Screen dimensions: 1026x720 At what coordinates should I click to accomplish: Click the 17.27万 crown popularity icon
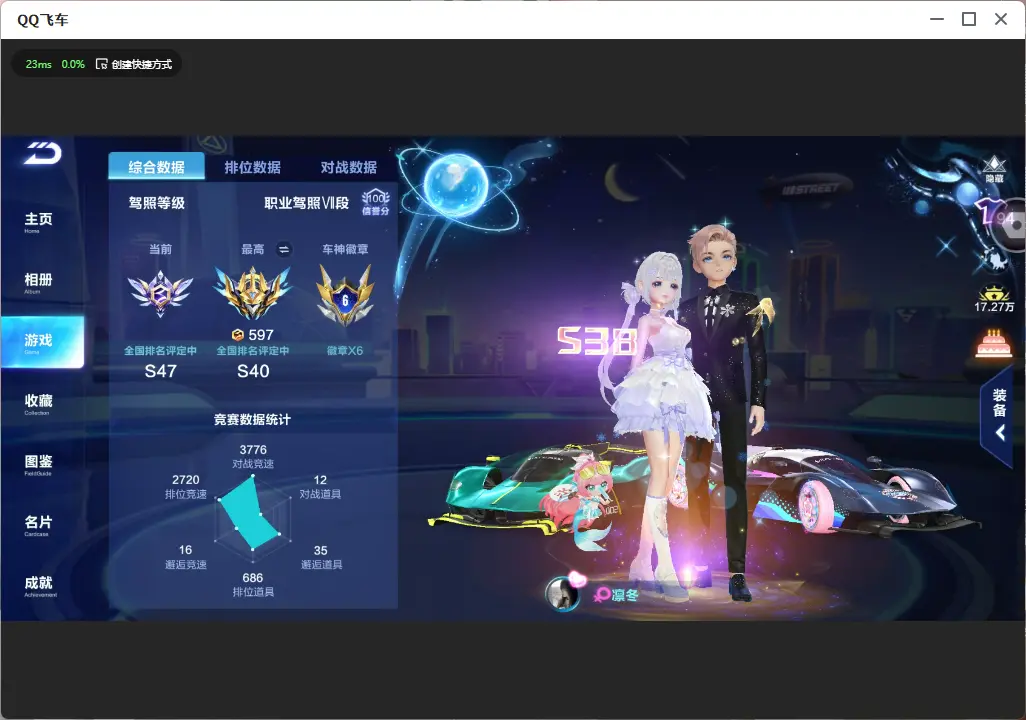[x=994, y=298]
